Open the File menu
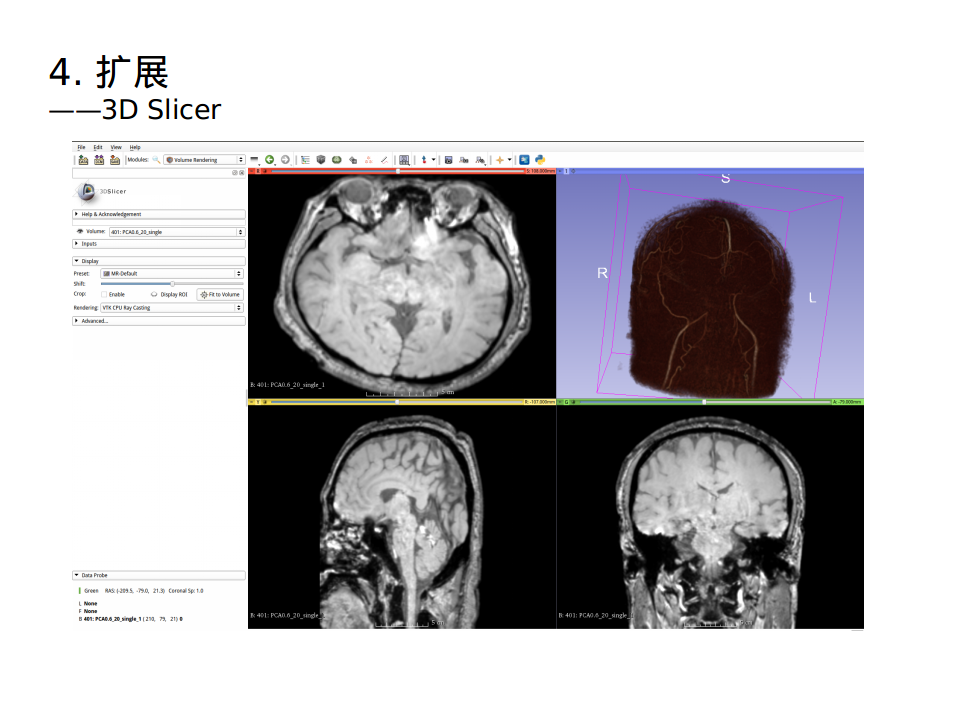Image resolution: width=960 pixels, height=720 pixels. point(81,148)
